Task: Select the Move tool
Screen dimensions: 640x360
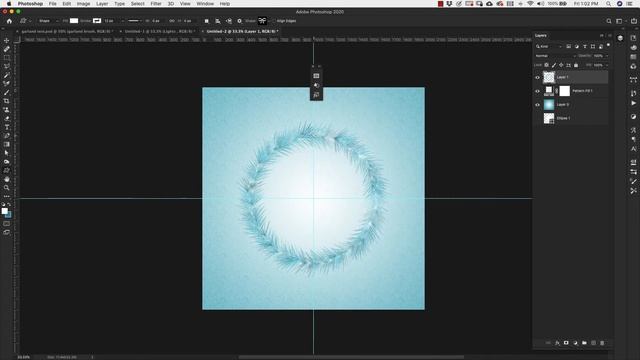Action: (7, 40)
